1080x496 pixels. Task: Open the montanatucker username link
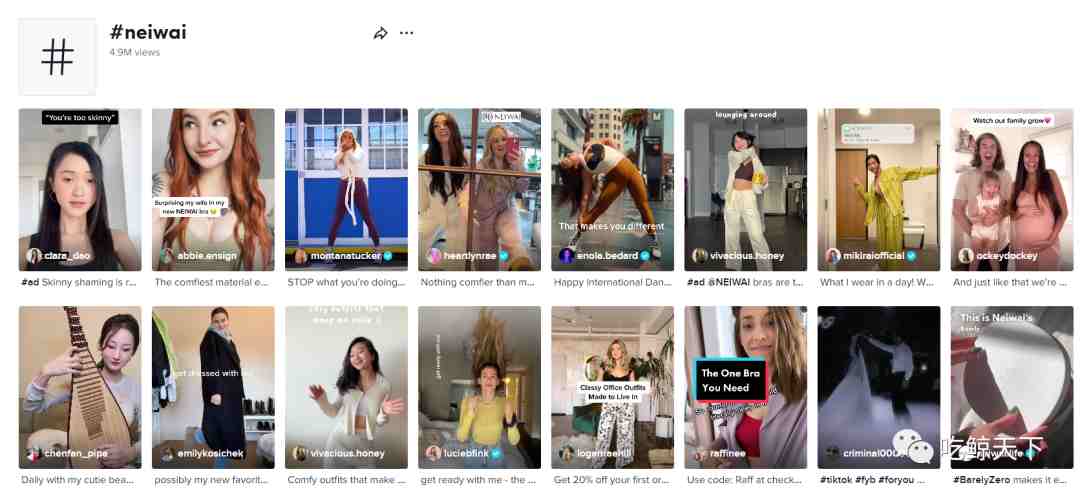346,256
